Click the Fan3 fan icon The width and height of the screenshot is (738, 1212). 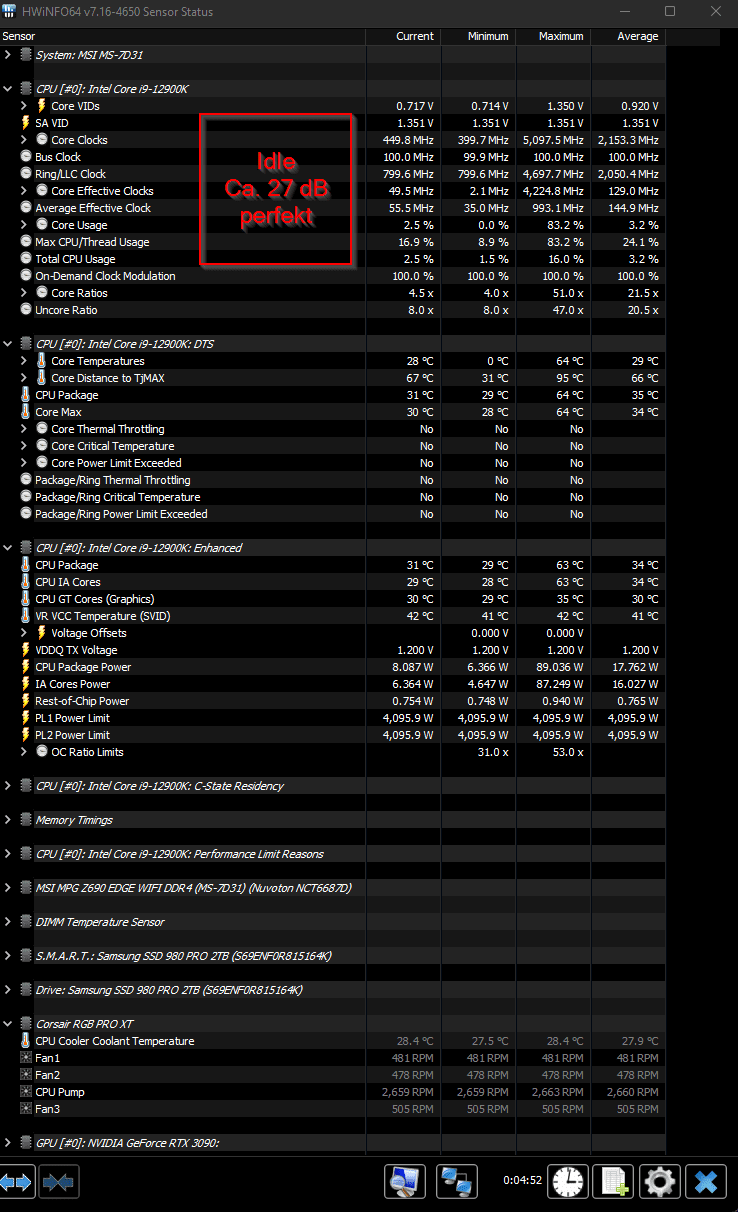pos(26,1109)
